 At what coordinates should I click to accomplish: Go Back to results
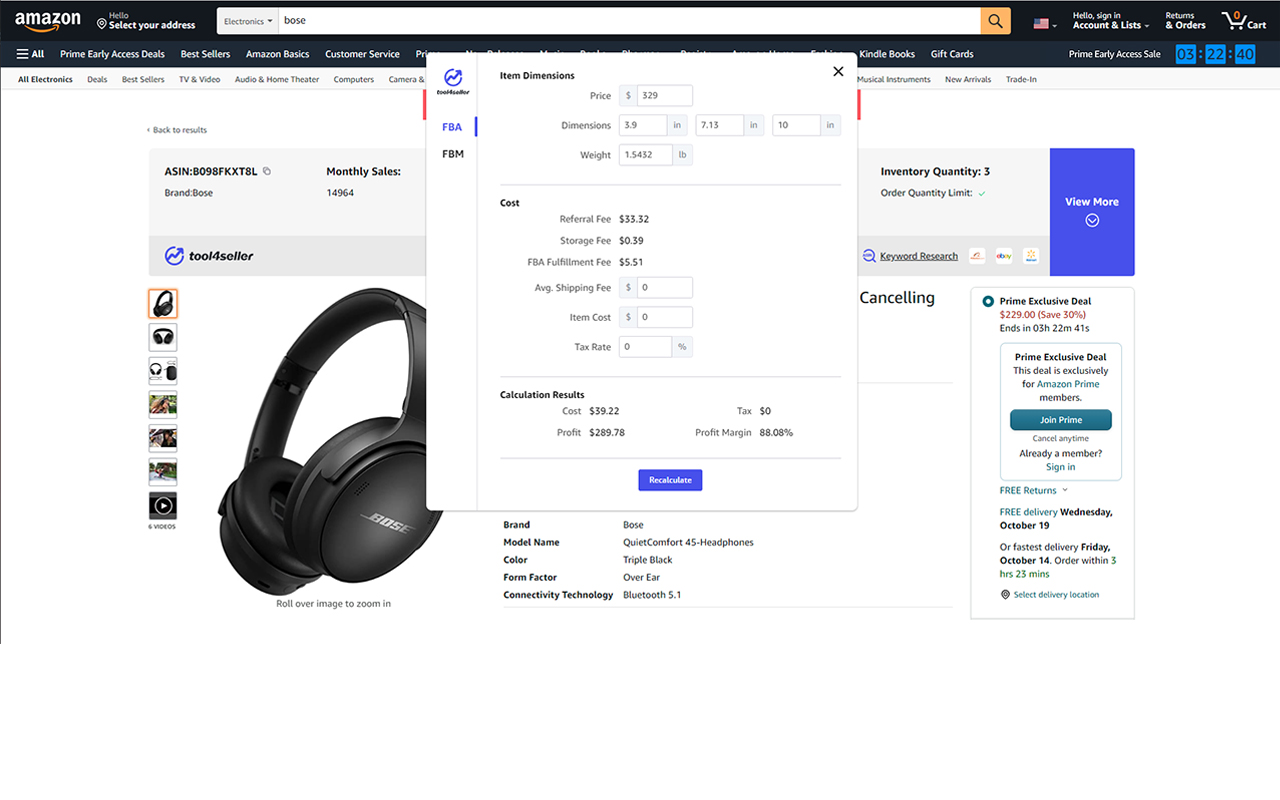[x=177, y=130]
